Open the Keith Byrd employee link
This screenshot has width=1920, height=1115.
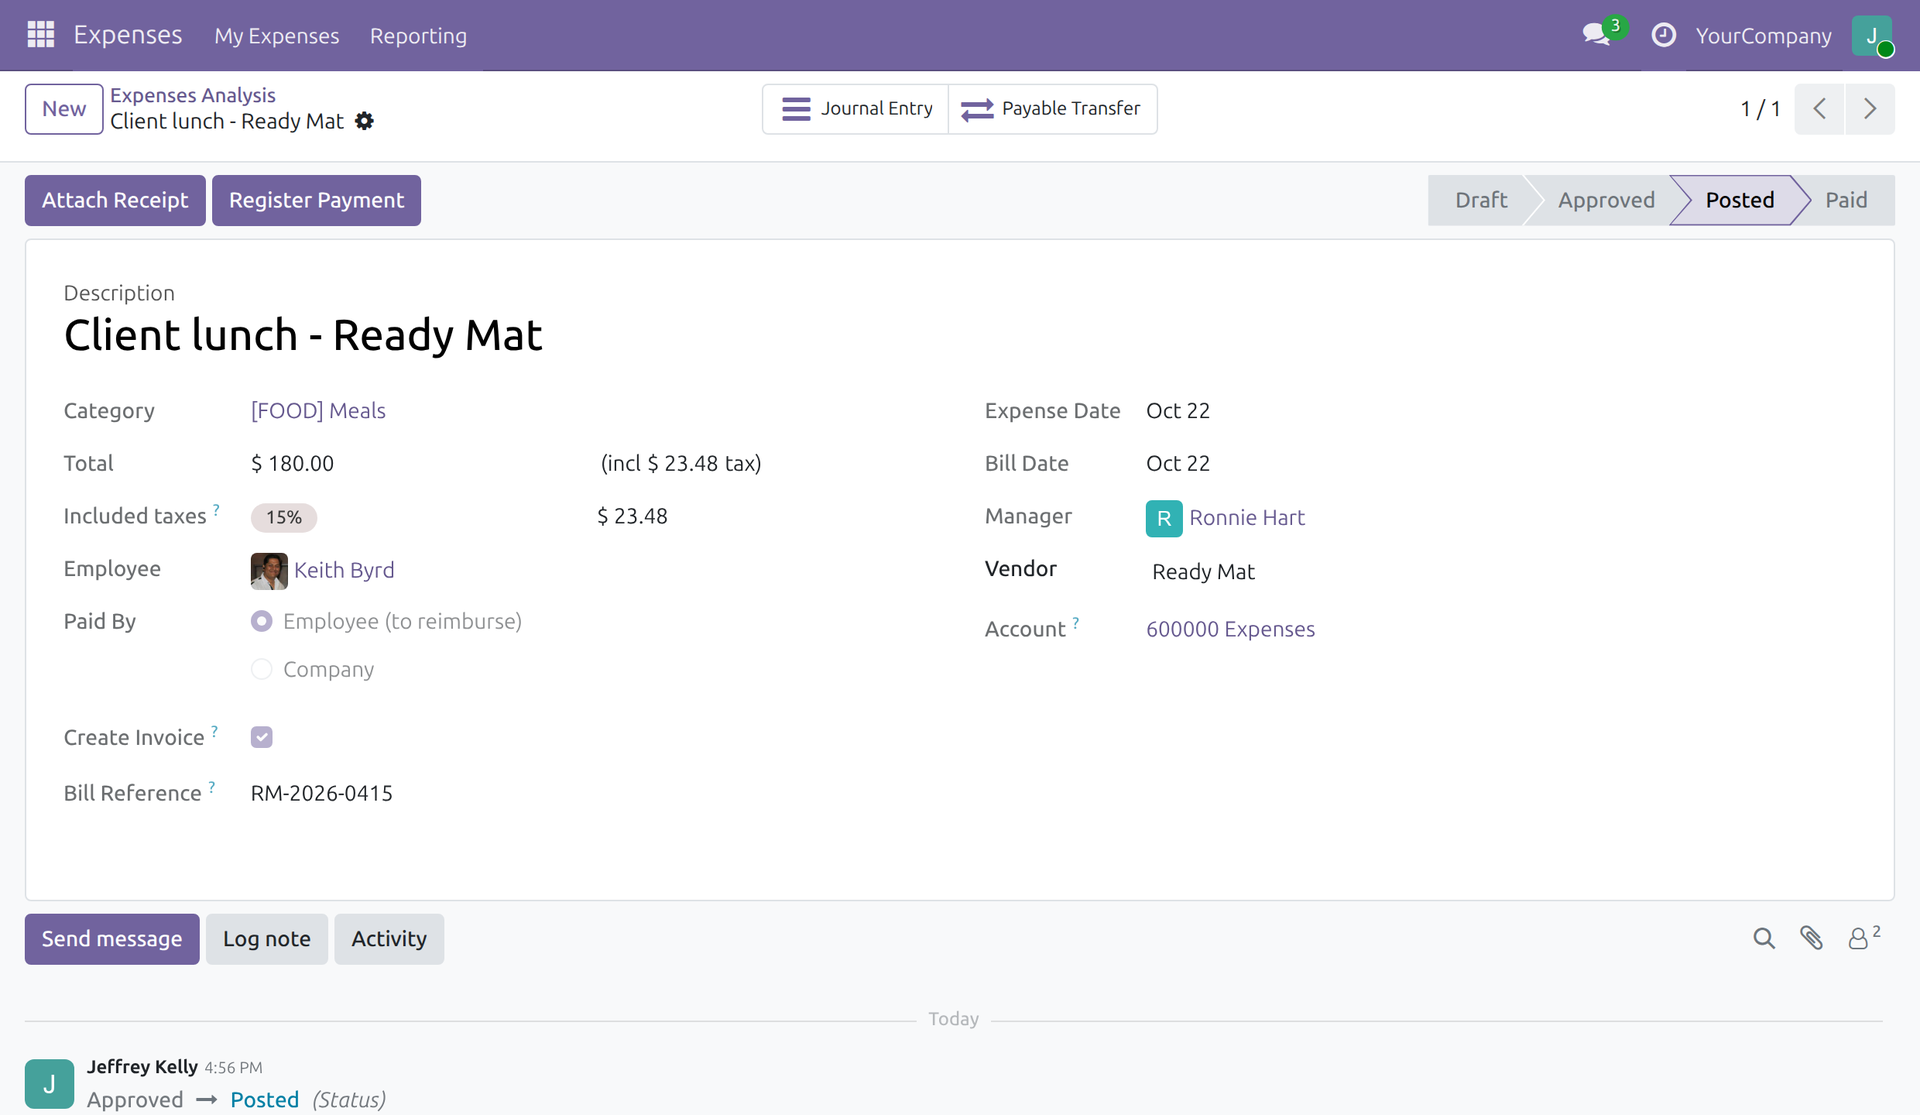344,570
